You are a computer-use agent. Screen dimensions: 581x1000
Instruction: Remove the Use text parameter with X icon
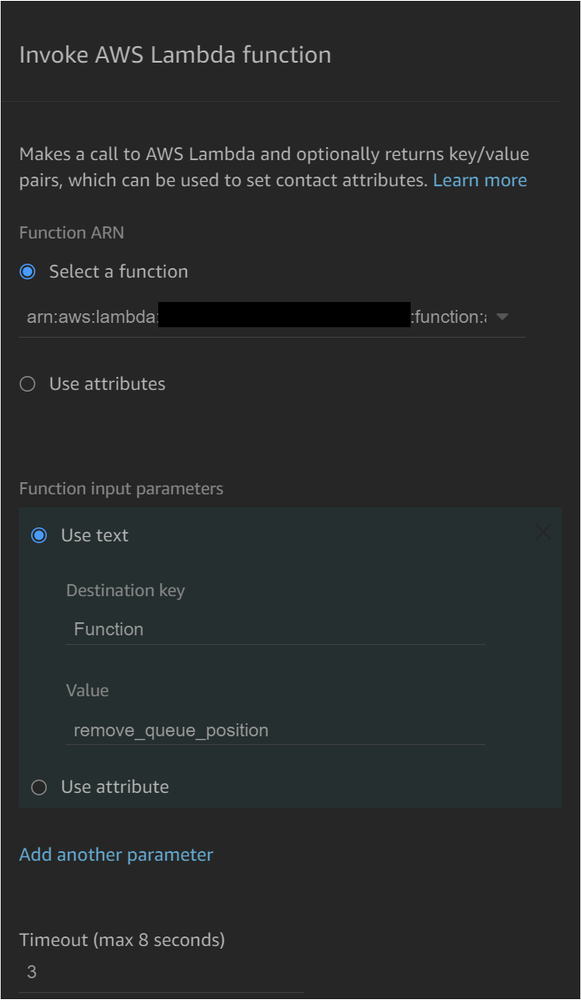pos(543,533)
